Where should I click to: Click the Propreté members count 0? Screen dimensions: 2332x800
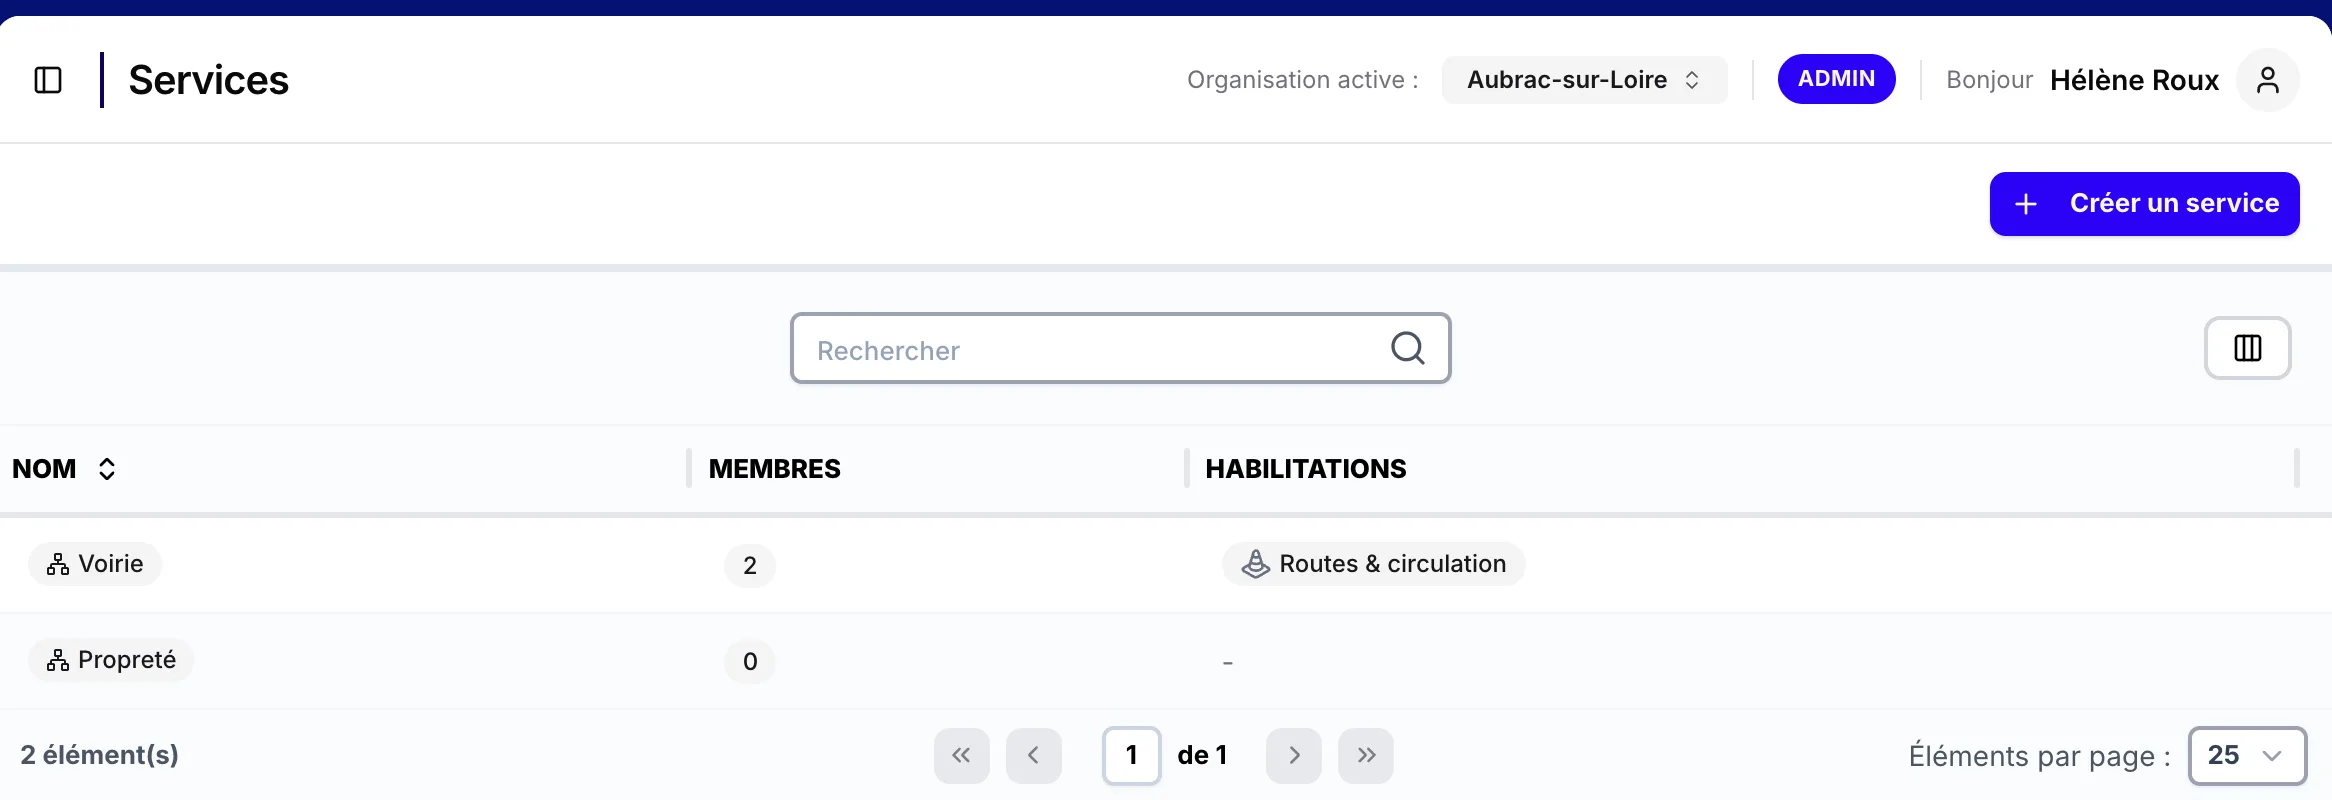pyautogui.click(x=750, y=662)
